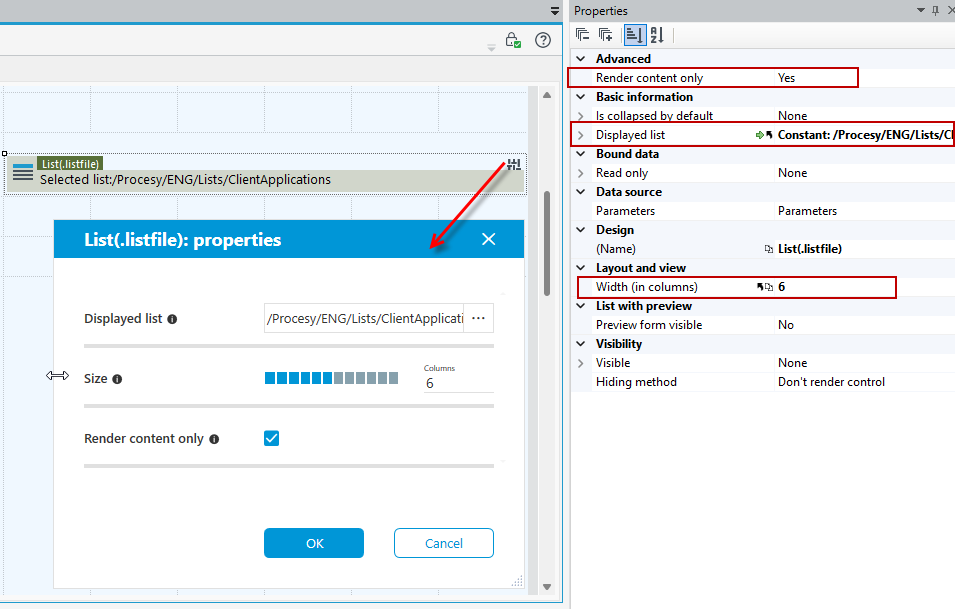Open the help question mark icon
Image resolution: width=955 pixels, height=609 pixels.
(543, 40)
